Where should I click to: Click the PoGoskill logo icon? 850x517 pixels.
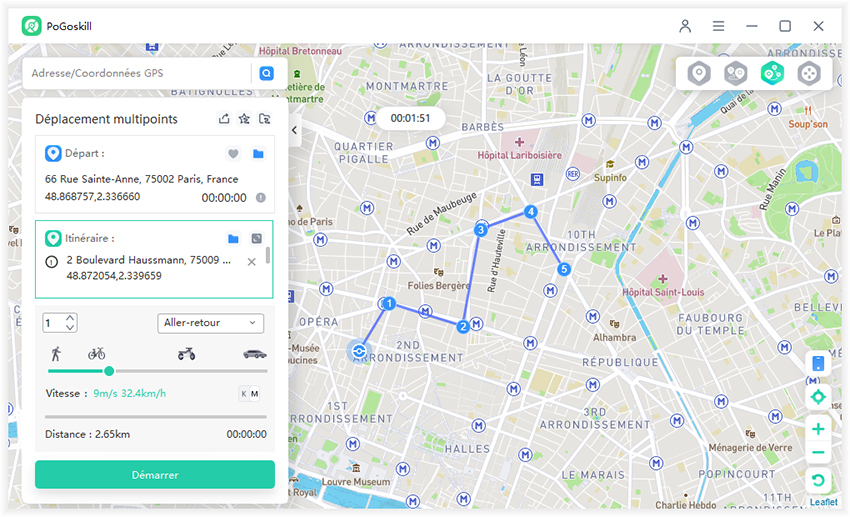[x=31, y=26]
